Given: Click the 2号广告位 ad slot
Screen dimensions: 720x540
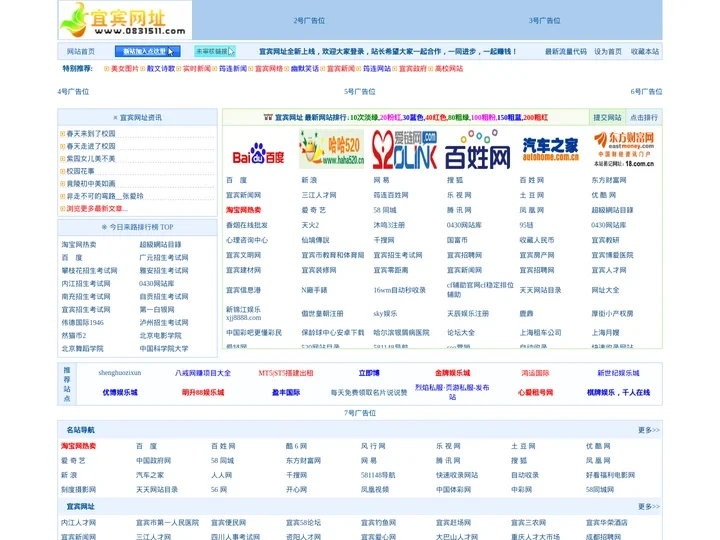Looking at the screenshot, I should click(x=309, y=21).
